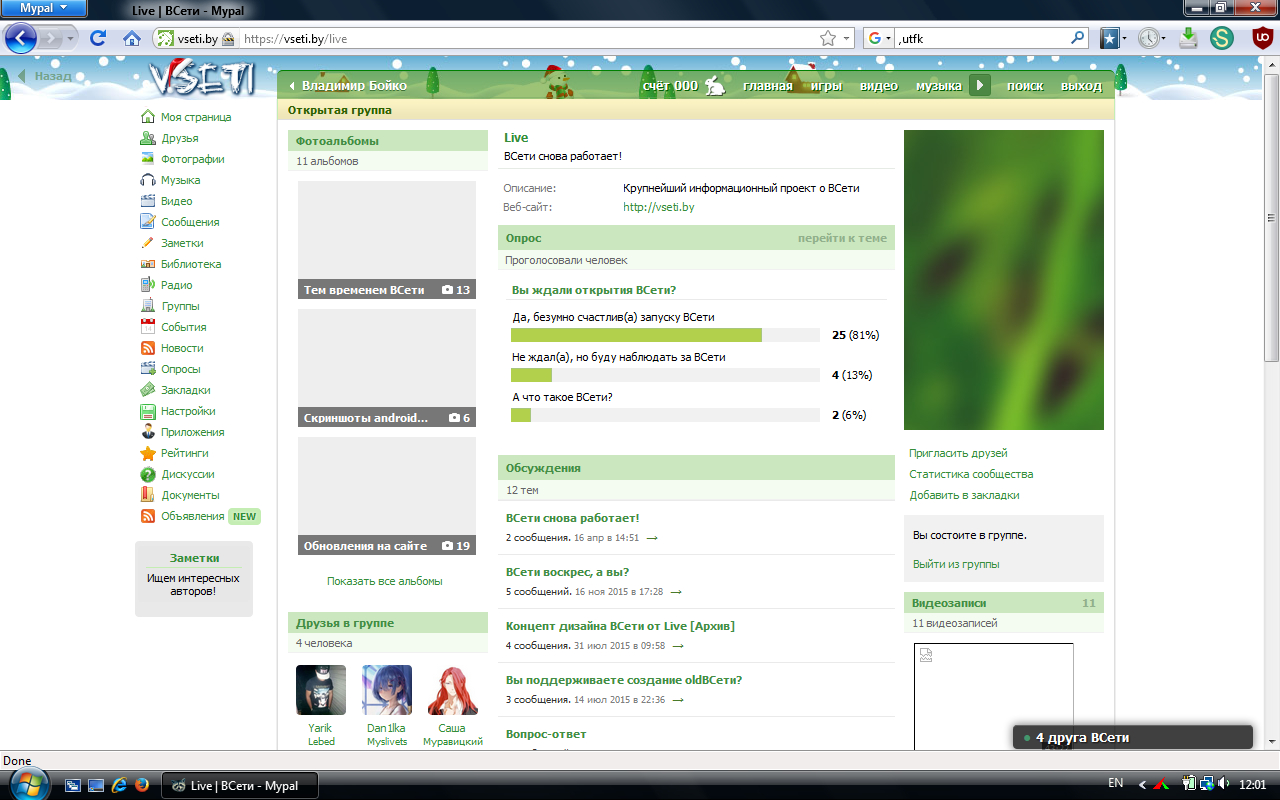Screen dimensions: 1280x800
Task: Open the Mypal application menu
Action: [45, 8]
